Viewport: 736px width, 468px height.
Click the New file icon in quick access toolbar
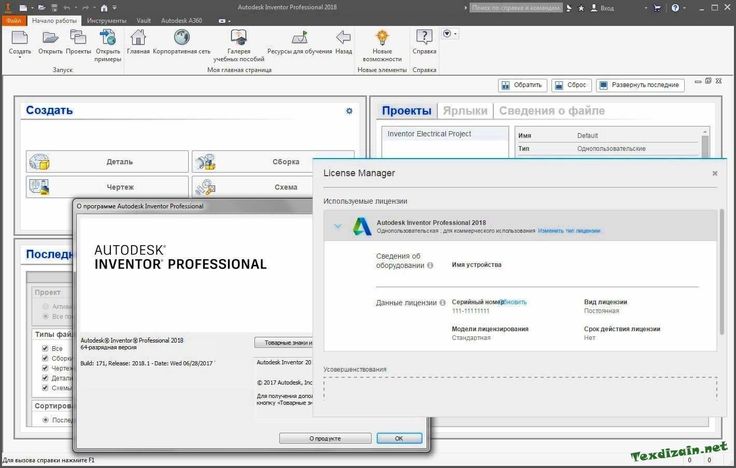coord(23,8)
